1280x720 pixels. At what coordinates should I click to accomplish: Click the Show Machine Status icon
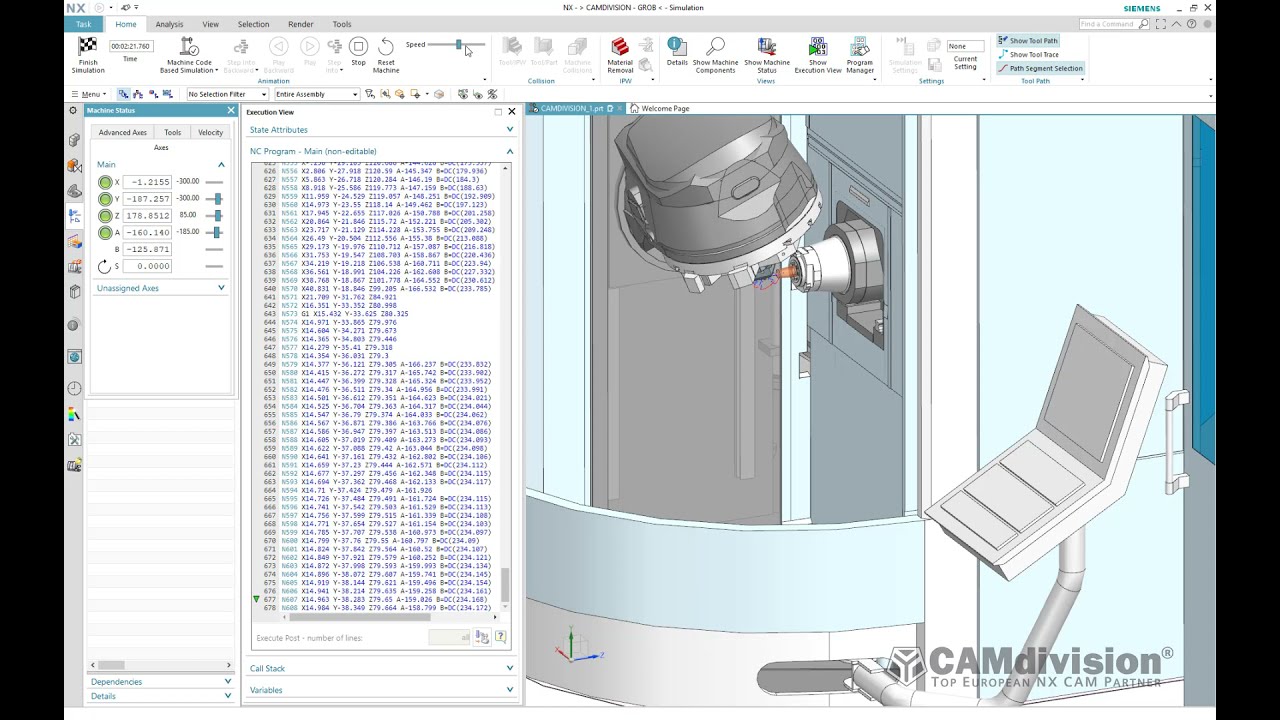pyautogui.click(x=767, y=46)
